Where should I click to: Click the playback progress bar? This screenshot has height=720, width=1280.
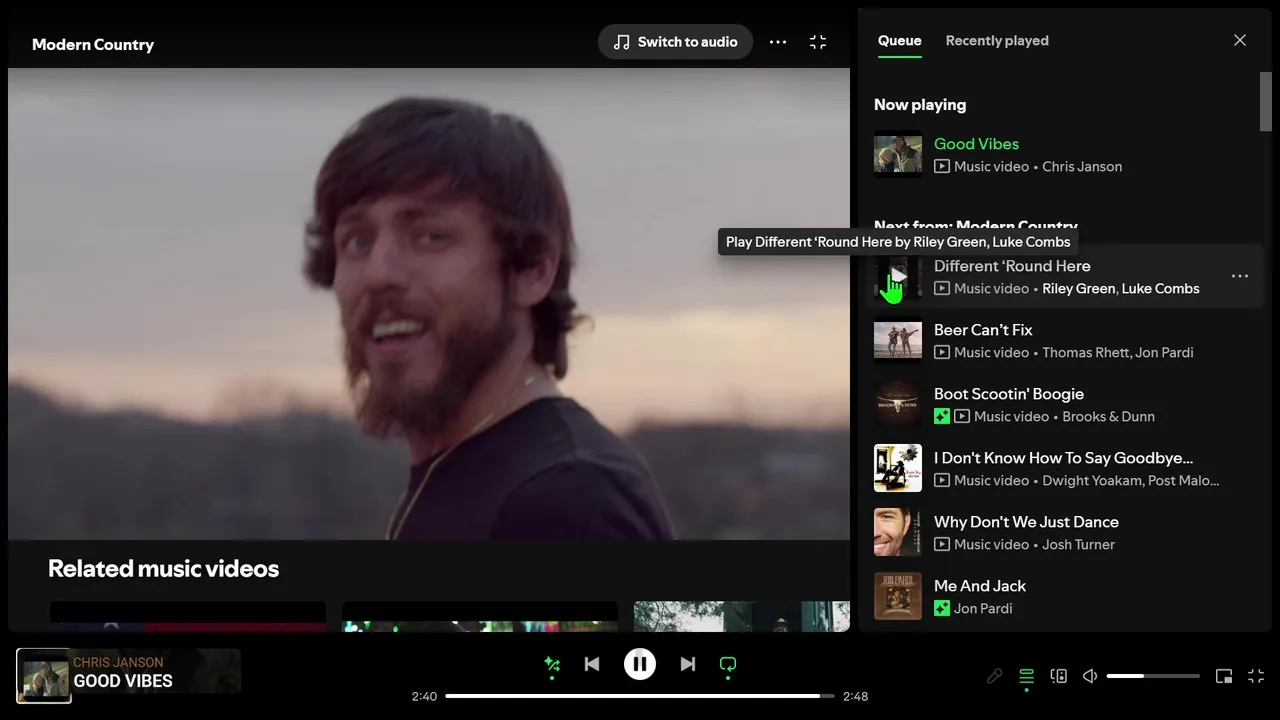pyautogui.click(x=640, y=696)
